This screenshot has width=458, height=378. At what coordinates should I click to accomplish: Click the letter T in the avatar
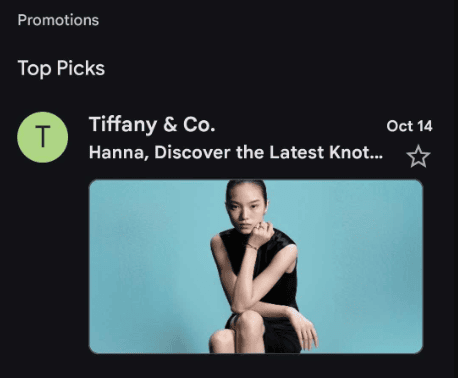[43, 137]
